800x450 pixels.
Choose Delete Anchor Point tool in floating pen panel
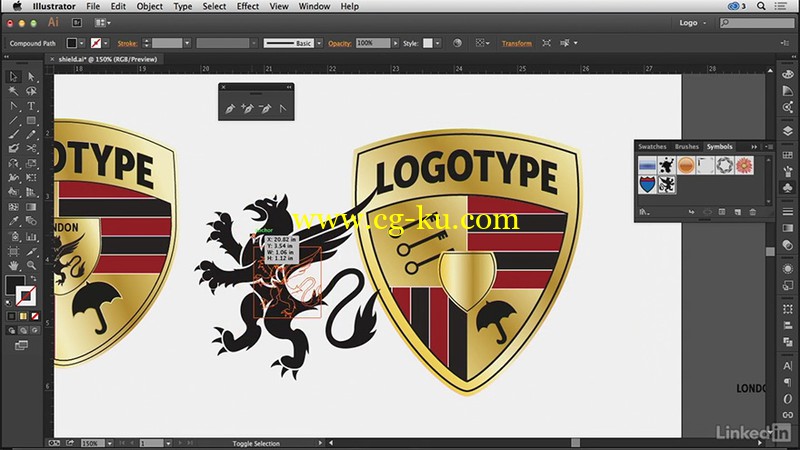pyautogui.click(x=265, y=108)
